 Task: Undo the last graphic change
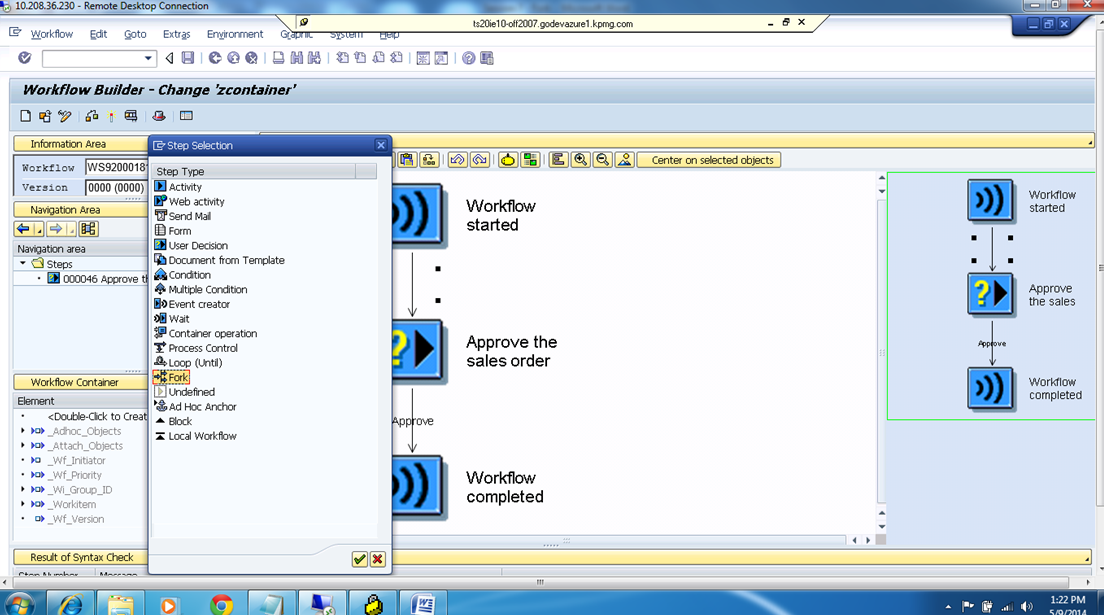point(457,160)
